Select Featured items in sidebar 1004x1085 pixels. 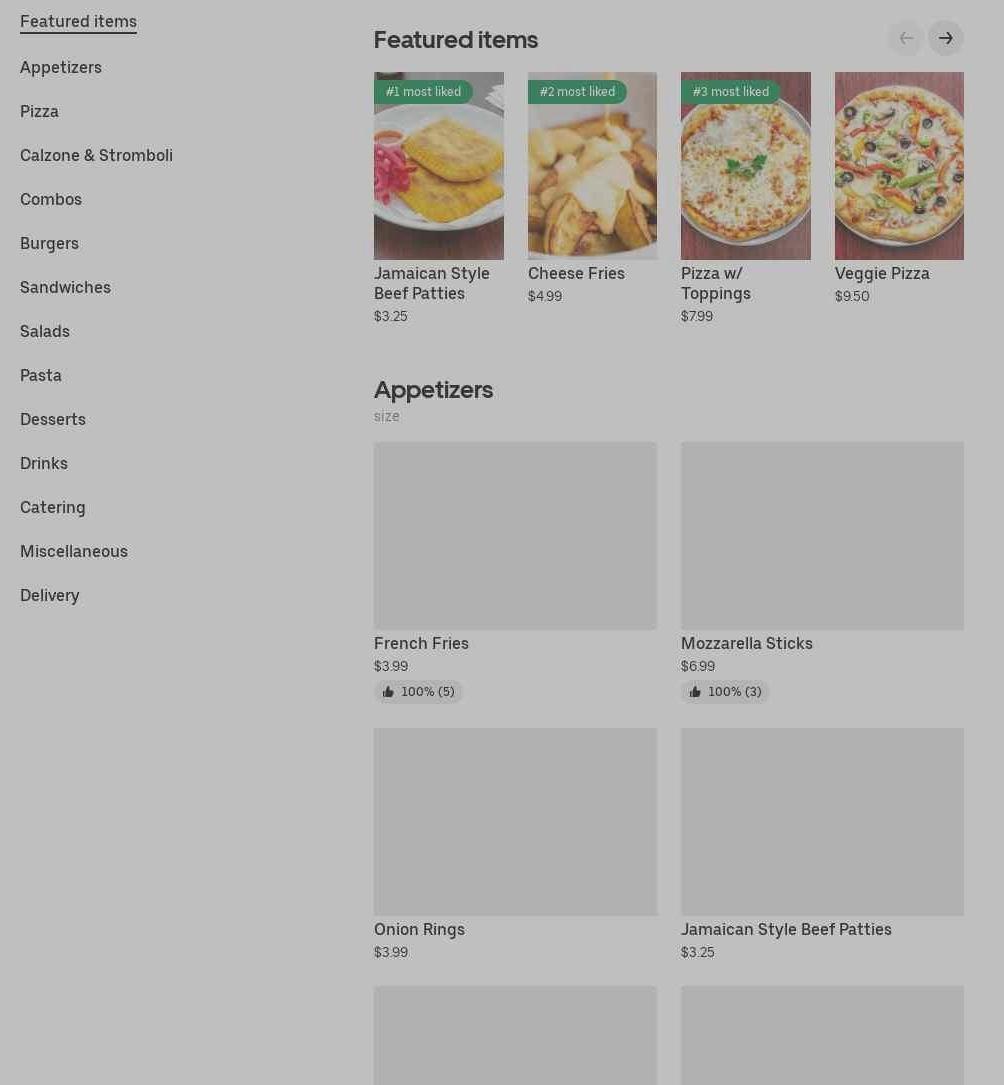[78, 21]
